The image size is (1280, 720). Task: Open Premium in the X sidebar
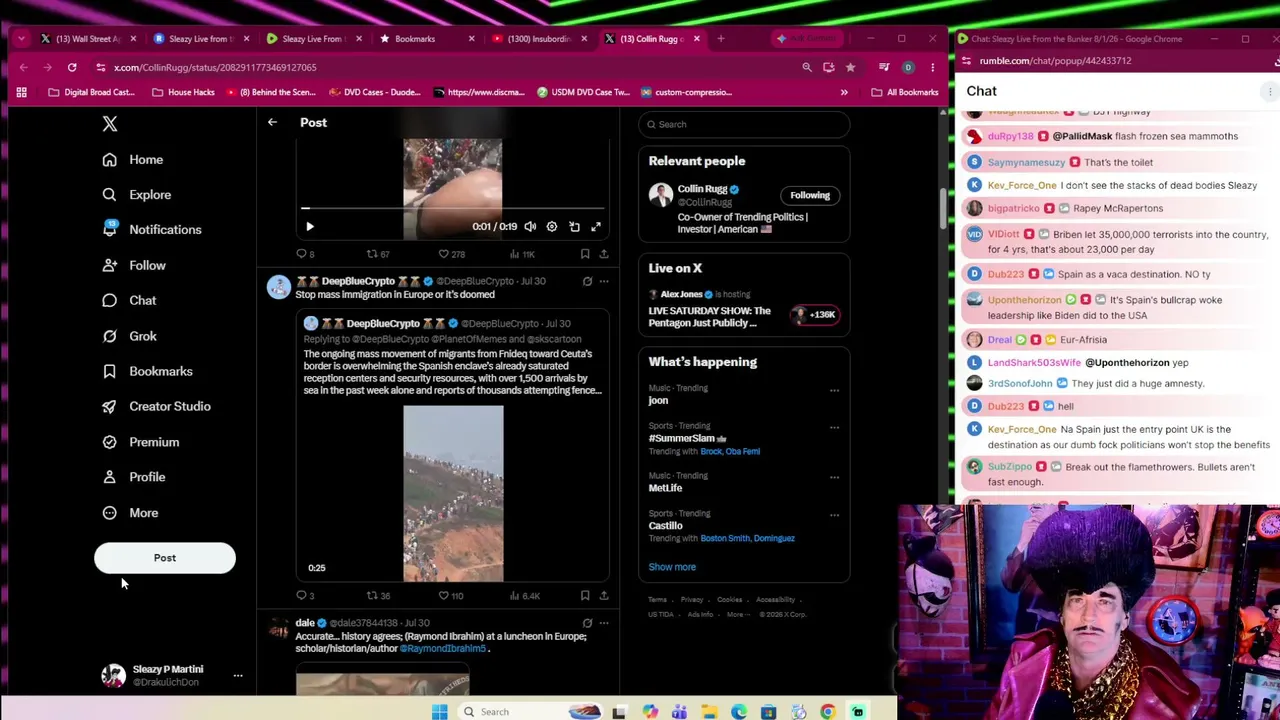tap(140, 442)
